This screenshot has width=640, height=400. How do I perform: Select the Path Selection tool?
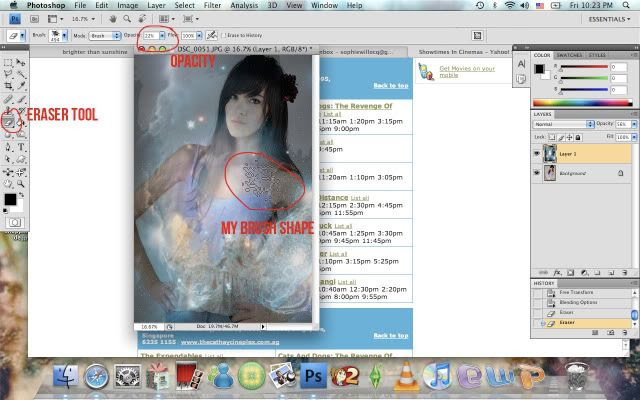8,159
